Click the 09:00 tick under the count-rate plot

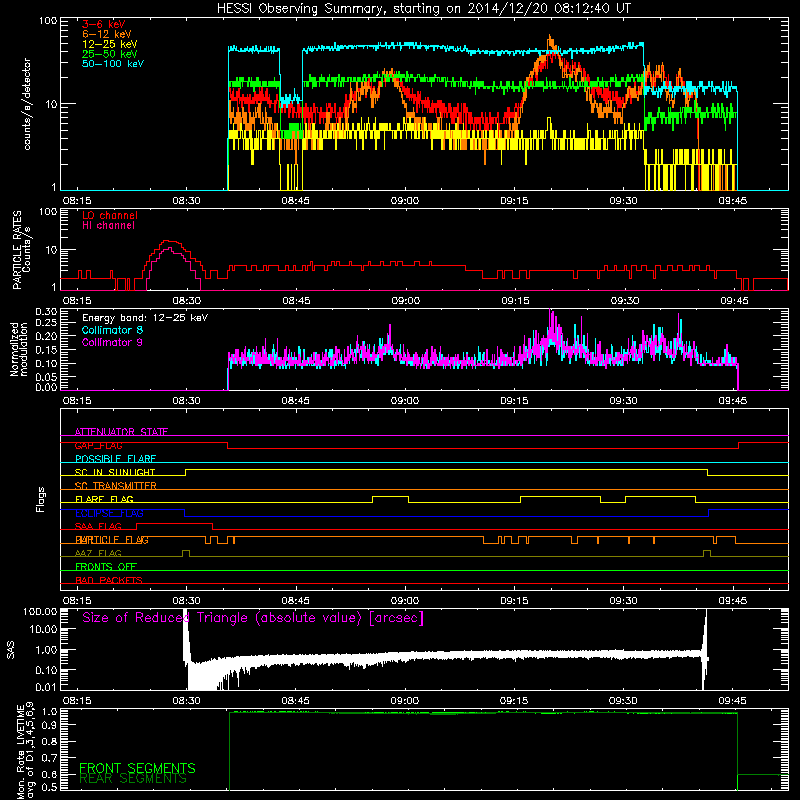coord(405,201)
